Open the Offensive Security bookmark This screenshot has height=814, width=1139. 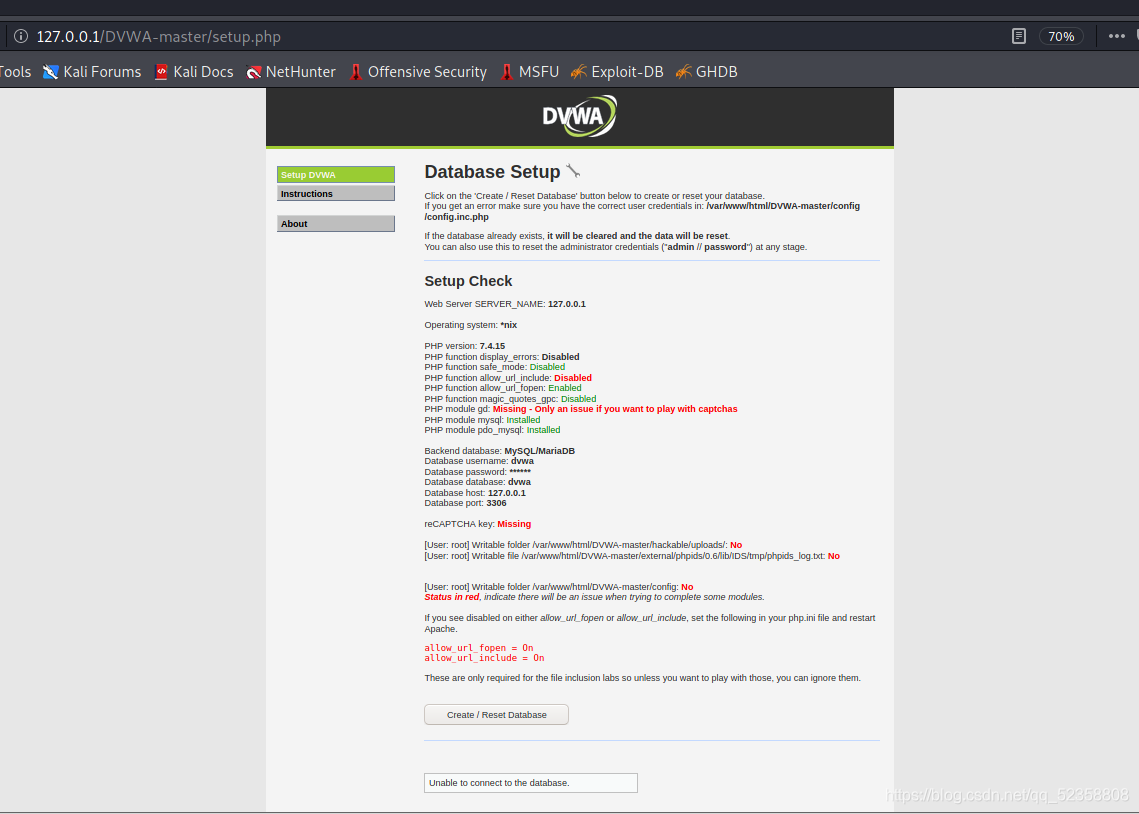(x=418, y=72)
